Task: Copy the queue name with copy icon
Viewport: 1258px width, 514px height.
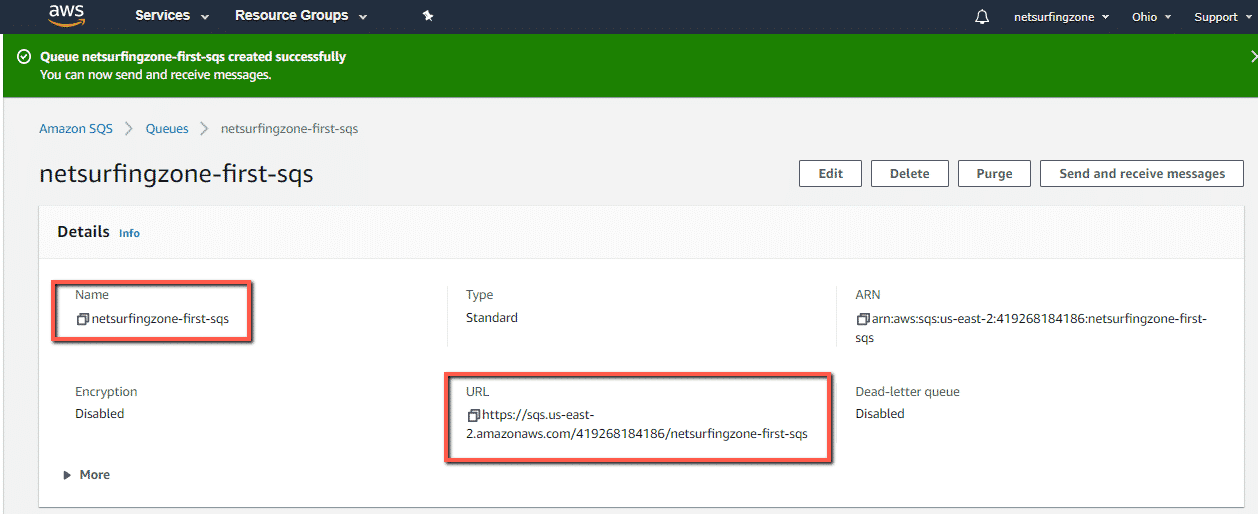Action: pyautogui.click(x=83, y=320)
